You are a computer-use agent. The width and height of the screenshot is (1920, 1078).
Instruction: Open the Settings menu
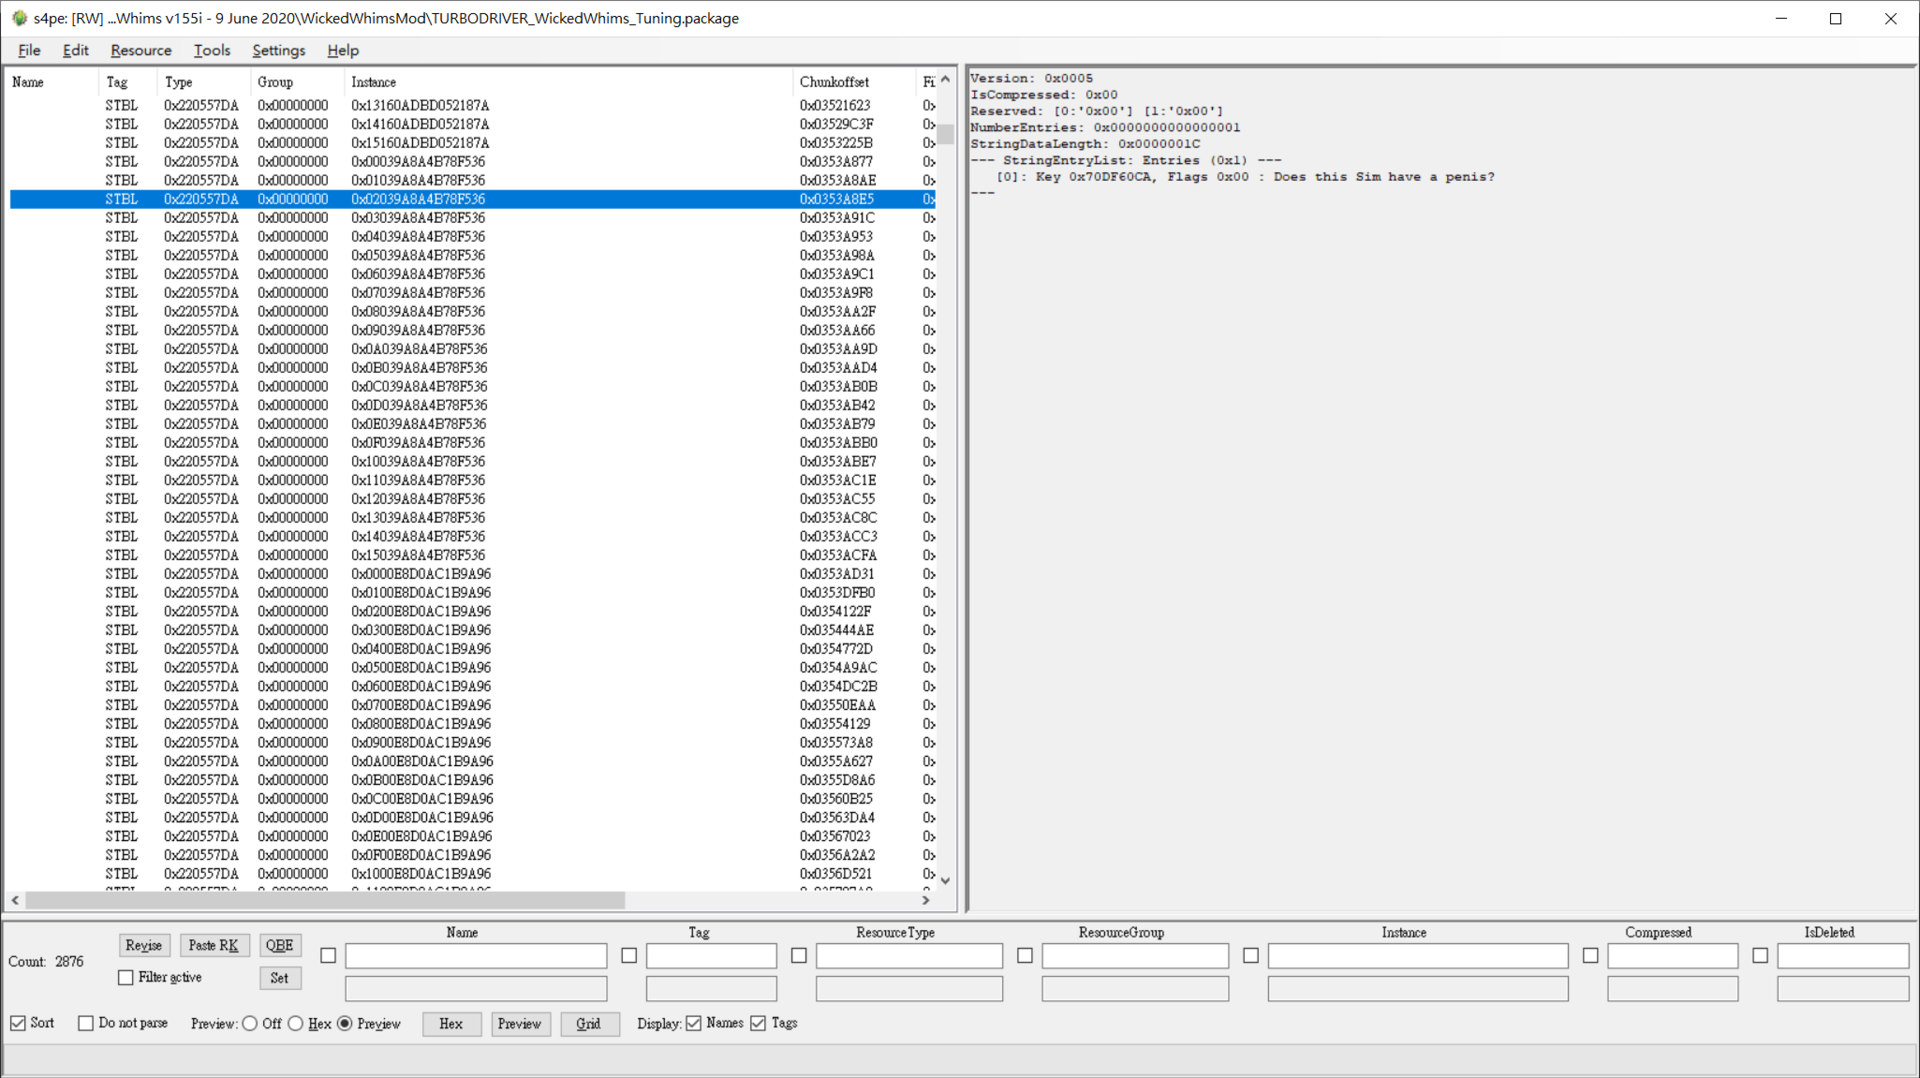click(279, 50)
